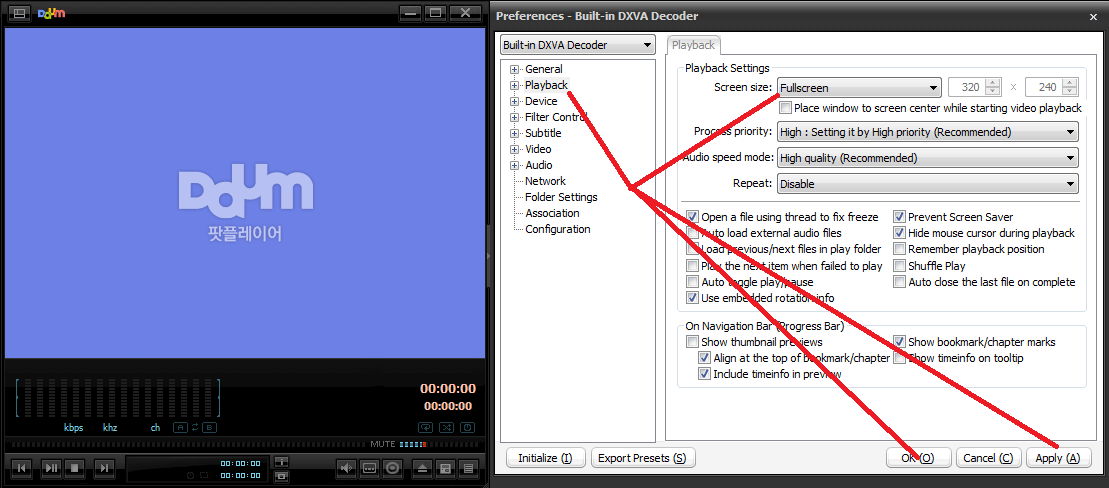Expand the Device tree node

(514, 101)
